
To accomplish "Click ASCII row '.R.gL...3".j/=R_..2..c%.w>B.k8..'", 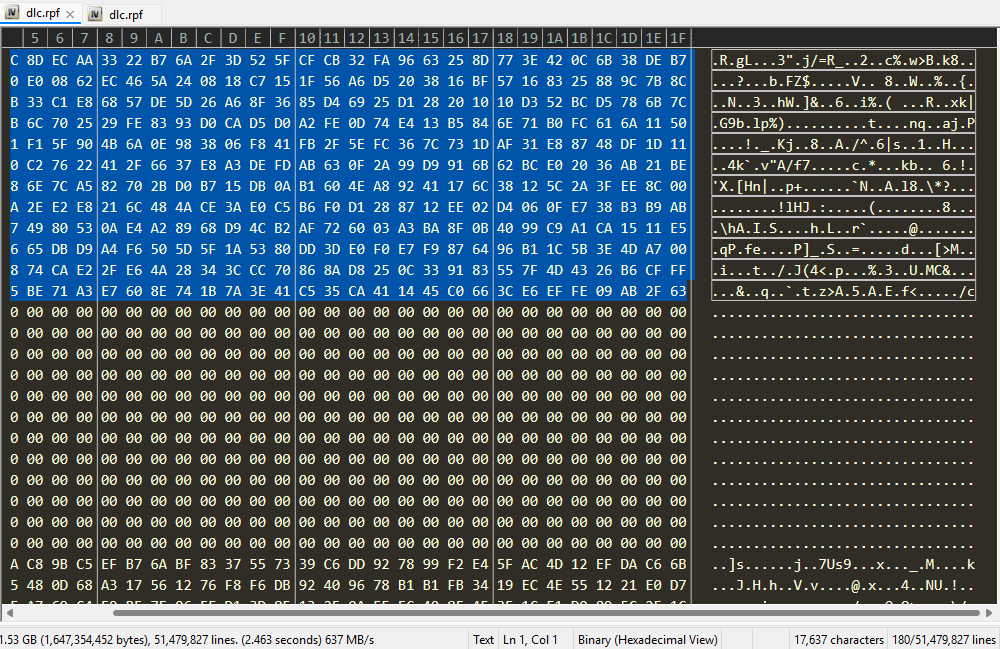I will coord(843,60).
